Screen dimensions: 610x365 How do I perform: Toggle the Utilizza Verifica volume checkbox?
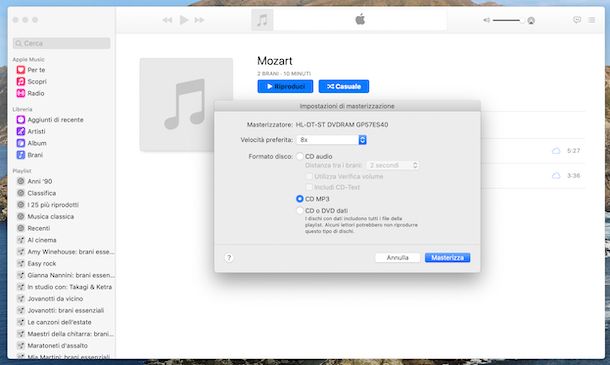point(309,177)
